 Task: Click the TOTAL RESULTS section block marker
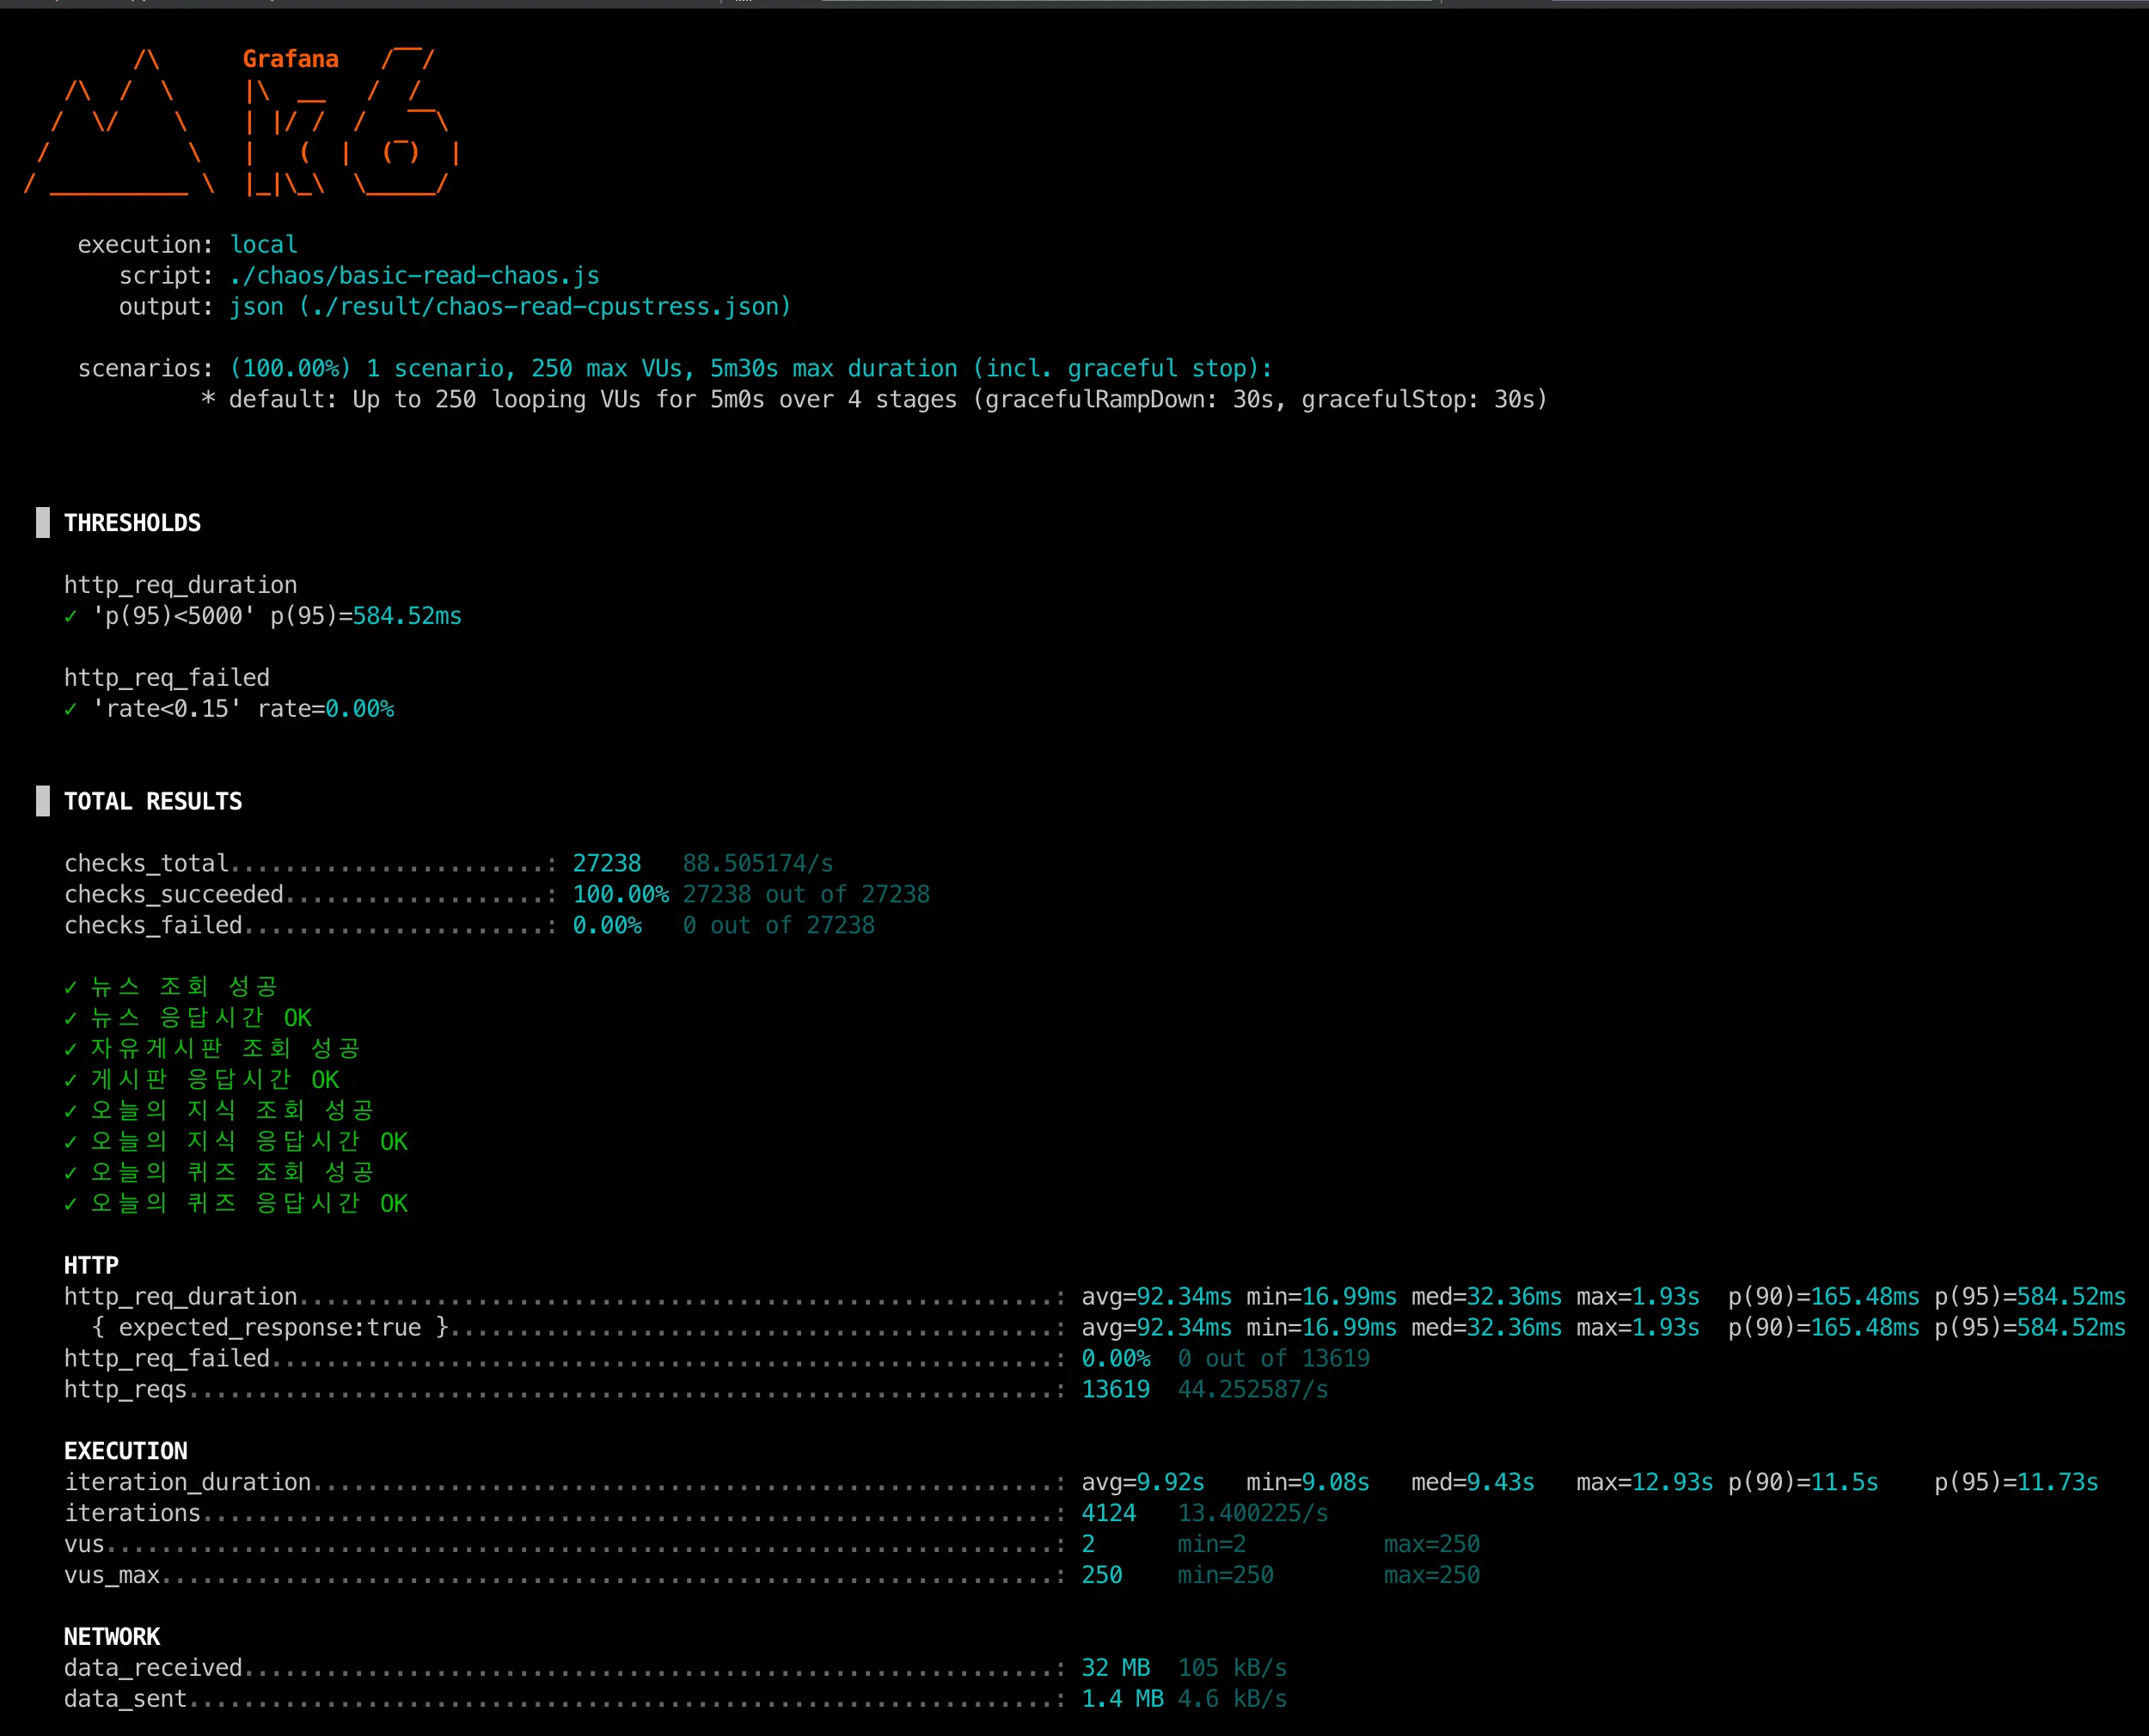43,801
